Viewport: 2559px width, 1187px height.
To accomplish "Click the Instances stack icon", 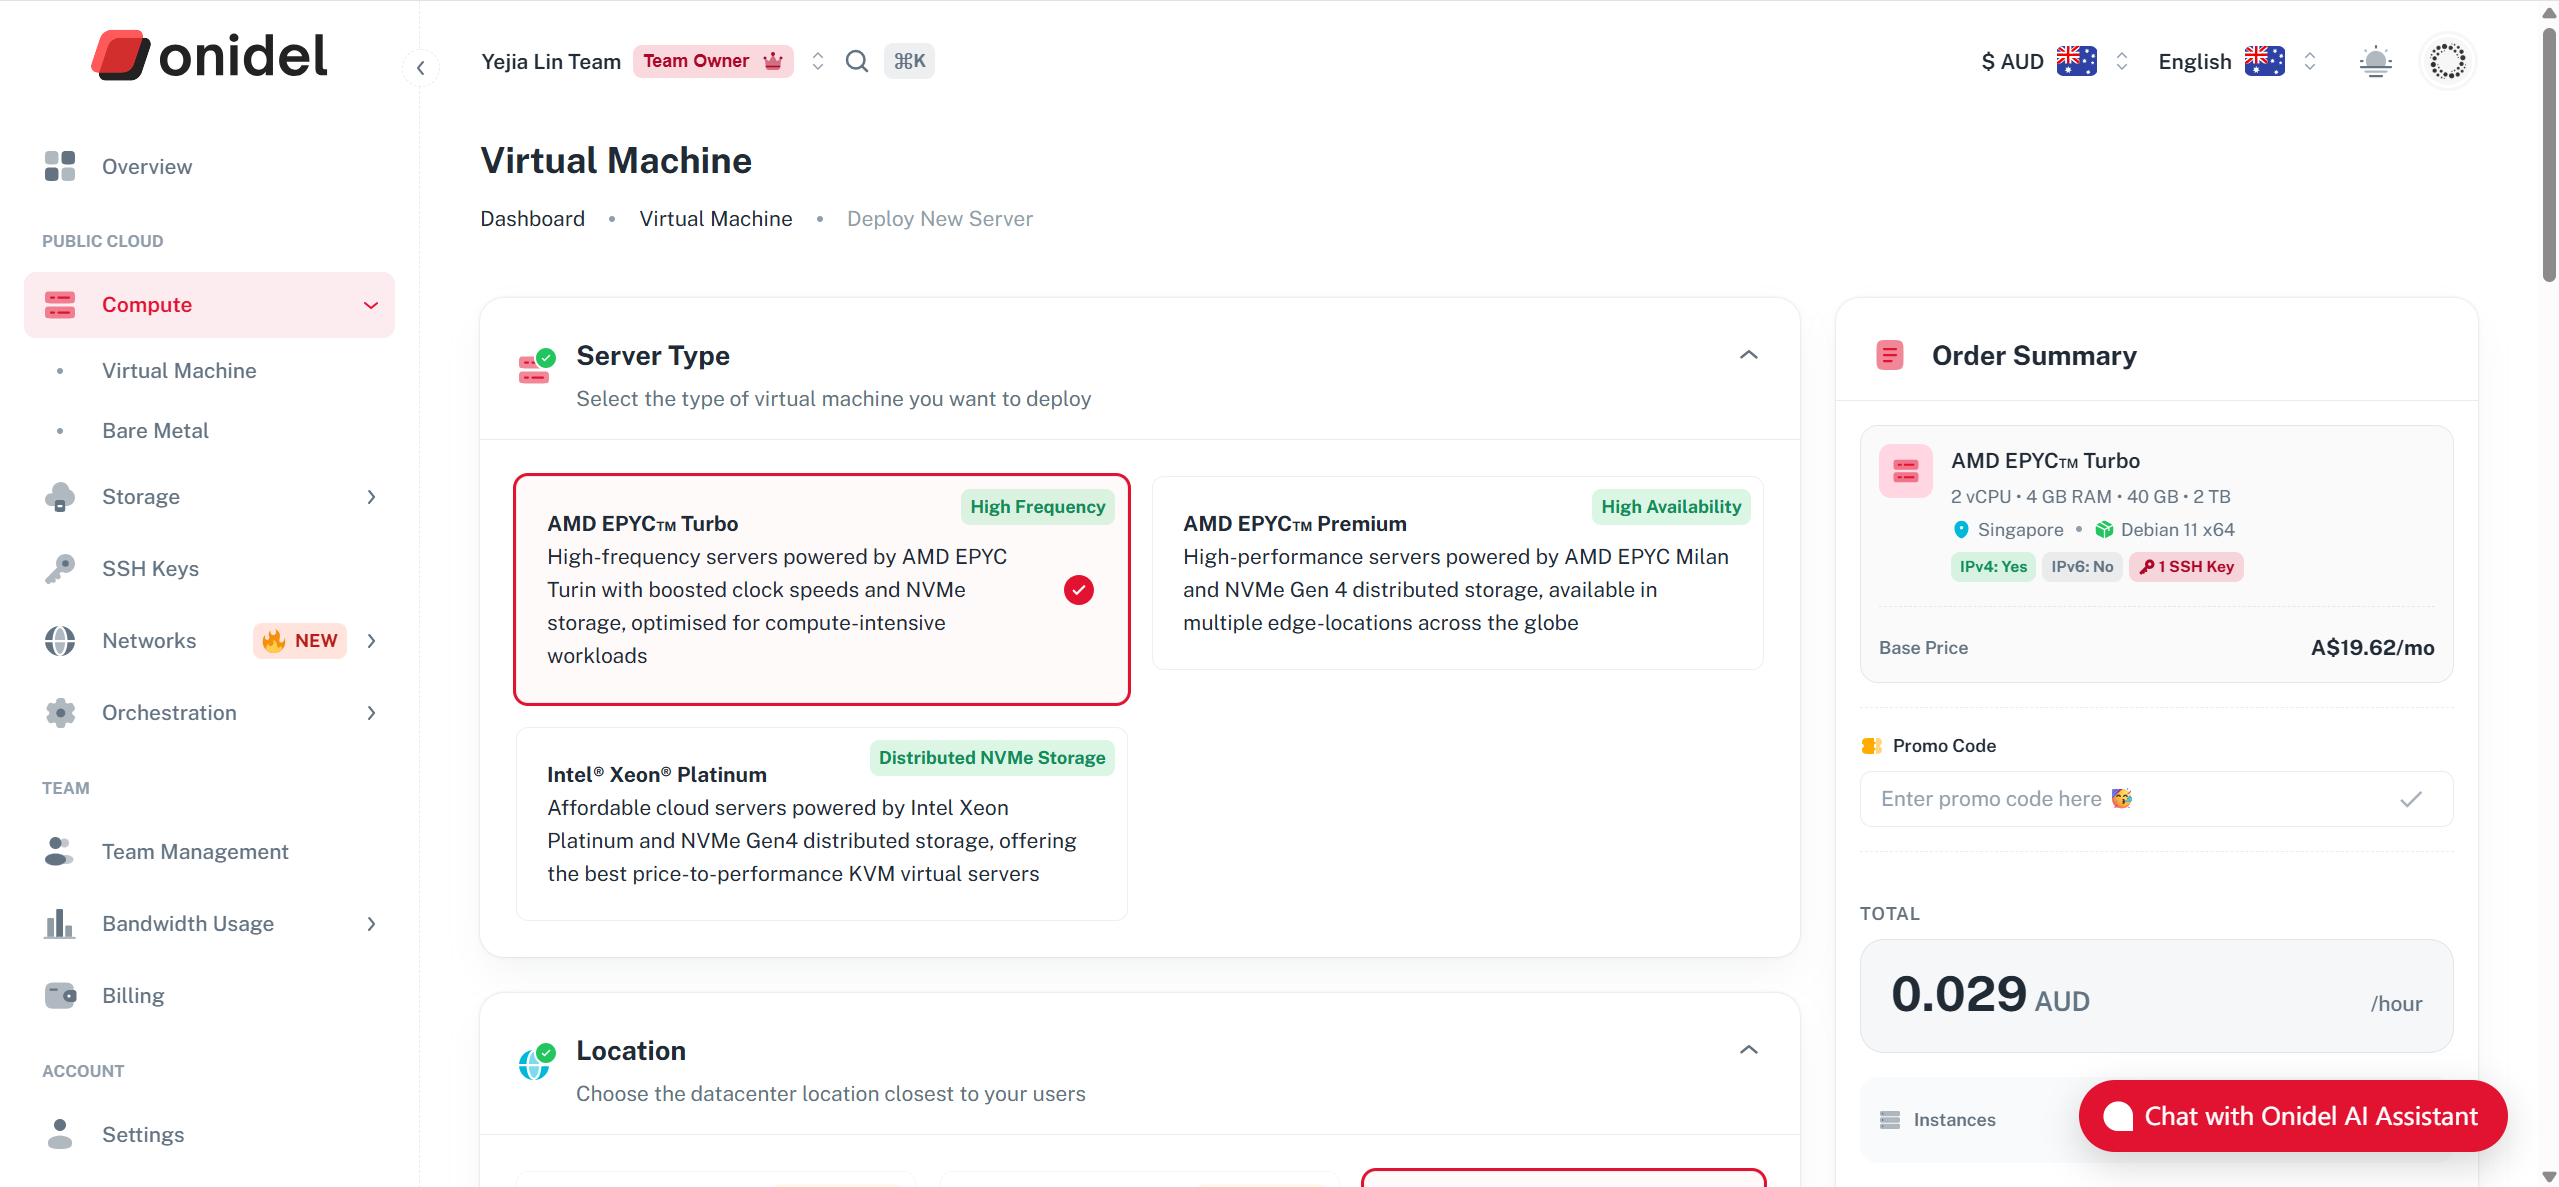I will point(1890,1120).
